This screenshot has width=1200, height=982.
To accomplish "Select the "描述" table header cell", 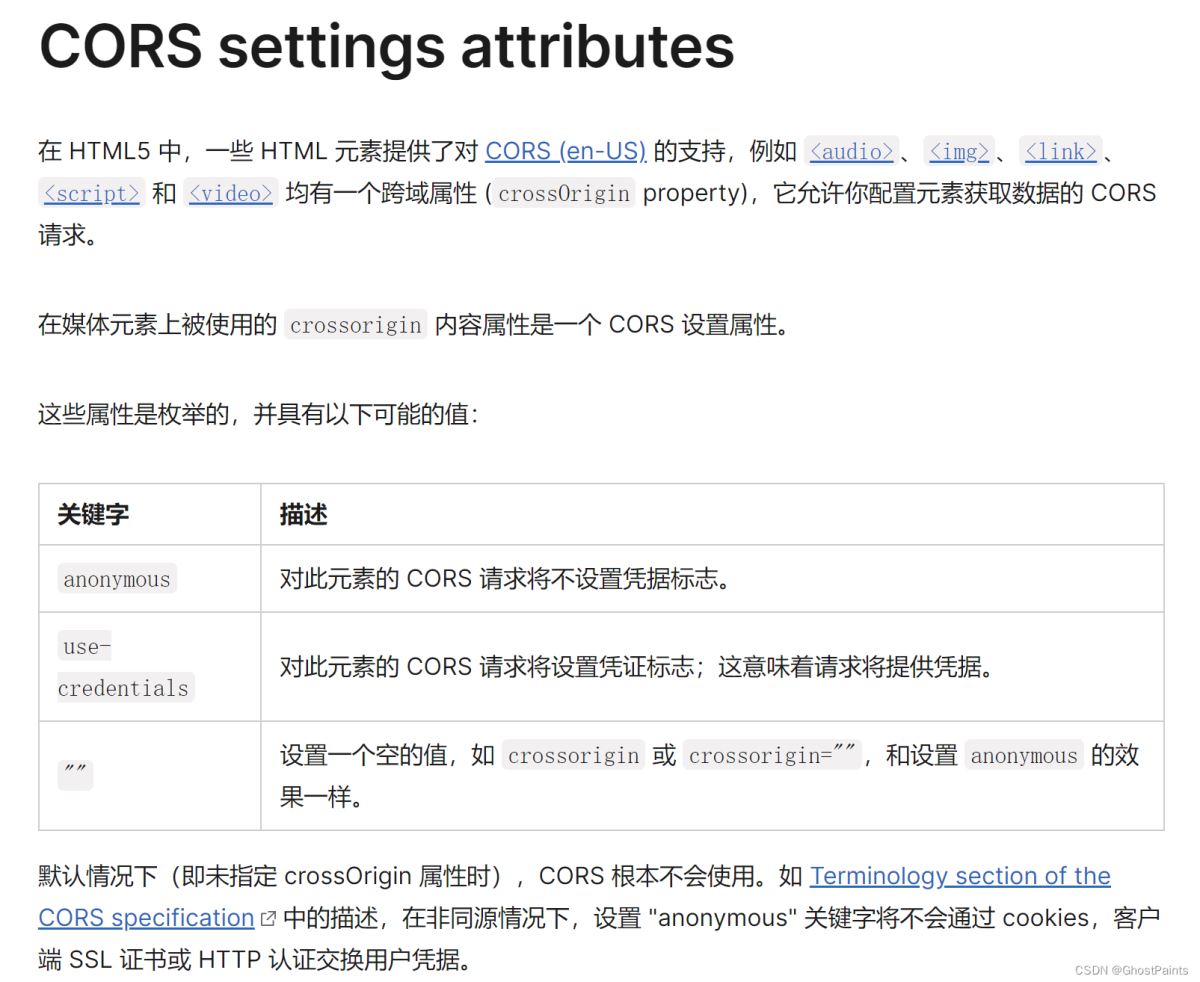I will pyautogui.click(x=712, y=515).
